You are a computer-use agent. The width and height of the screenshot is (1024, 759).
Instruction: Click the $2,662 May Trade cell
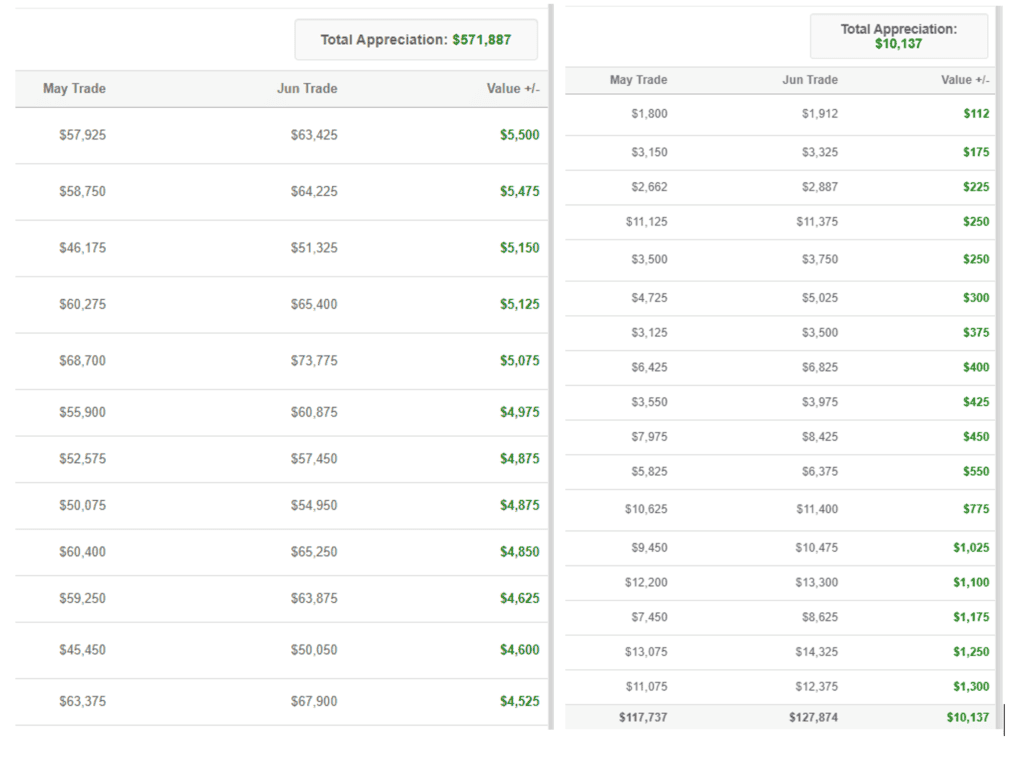coord(649,187)
